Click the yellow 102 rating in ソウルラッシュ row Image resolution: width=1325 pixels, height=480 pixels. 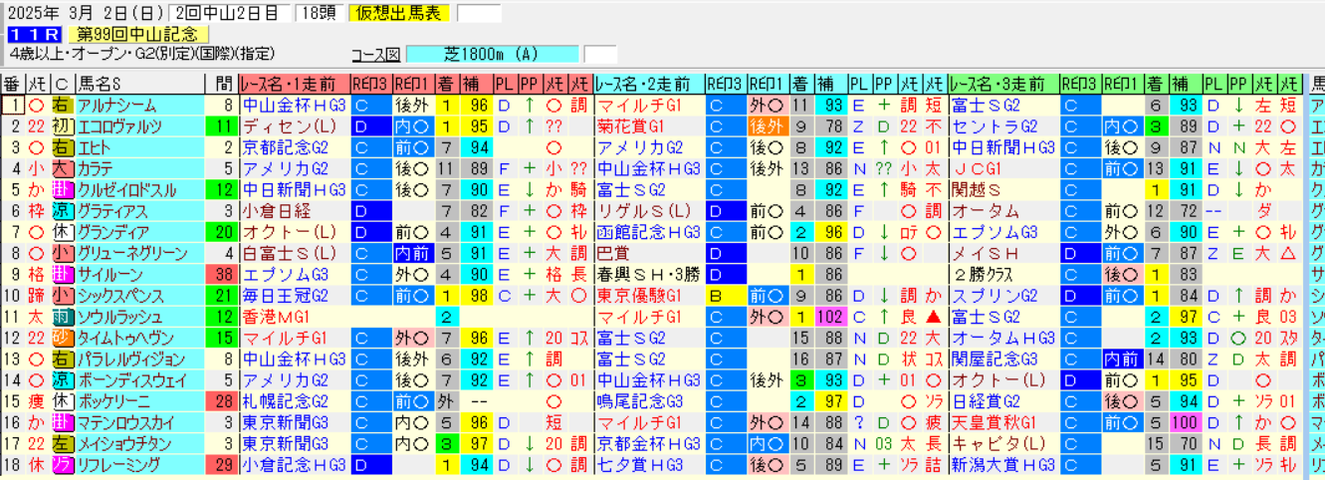tap(830, 316)
